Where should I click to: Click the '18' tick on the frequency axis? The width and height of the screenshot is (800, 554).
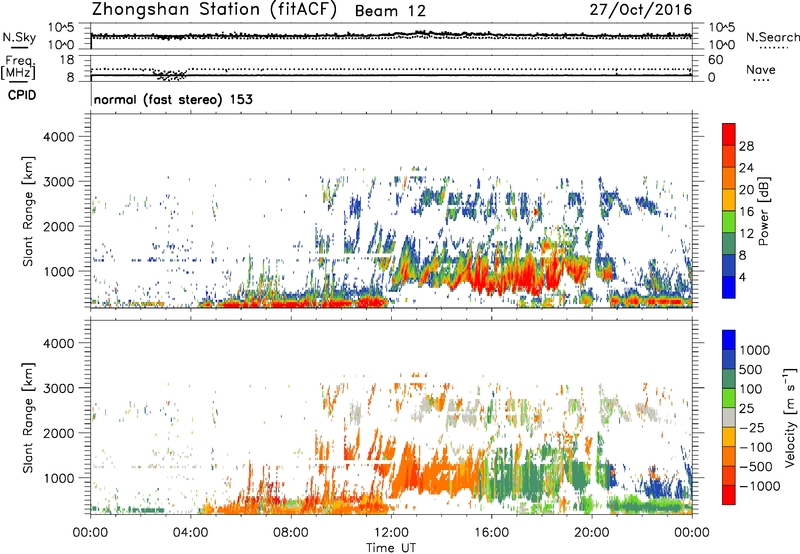(x=67, y=60)
